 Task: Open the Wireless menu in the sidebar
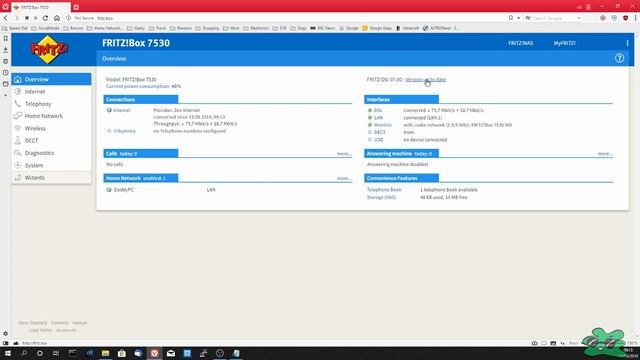click(51, 128)
